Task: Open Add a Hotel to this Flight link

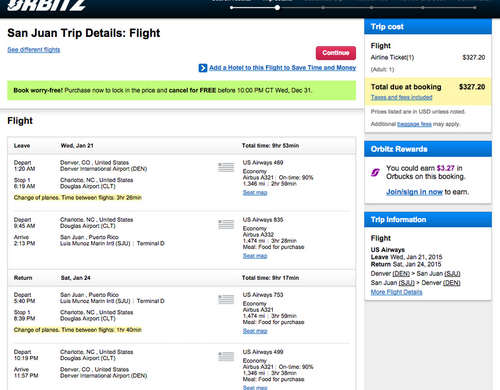Action: 282,68
